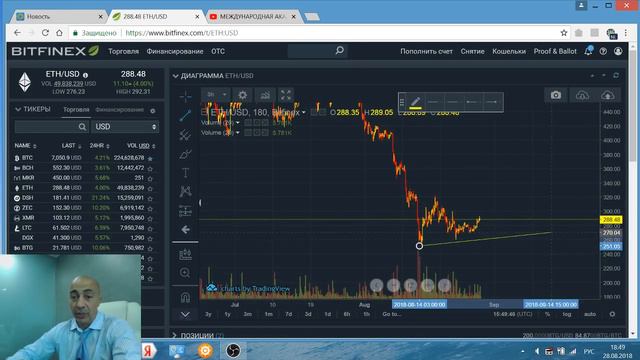Click the Go to... date button
640x360 pixels.
coord(391,314)
